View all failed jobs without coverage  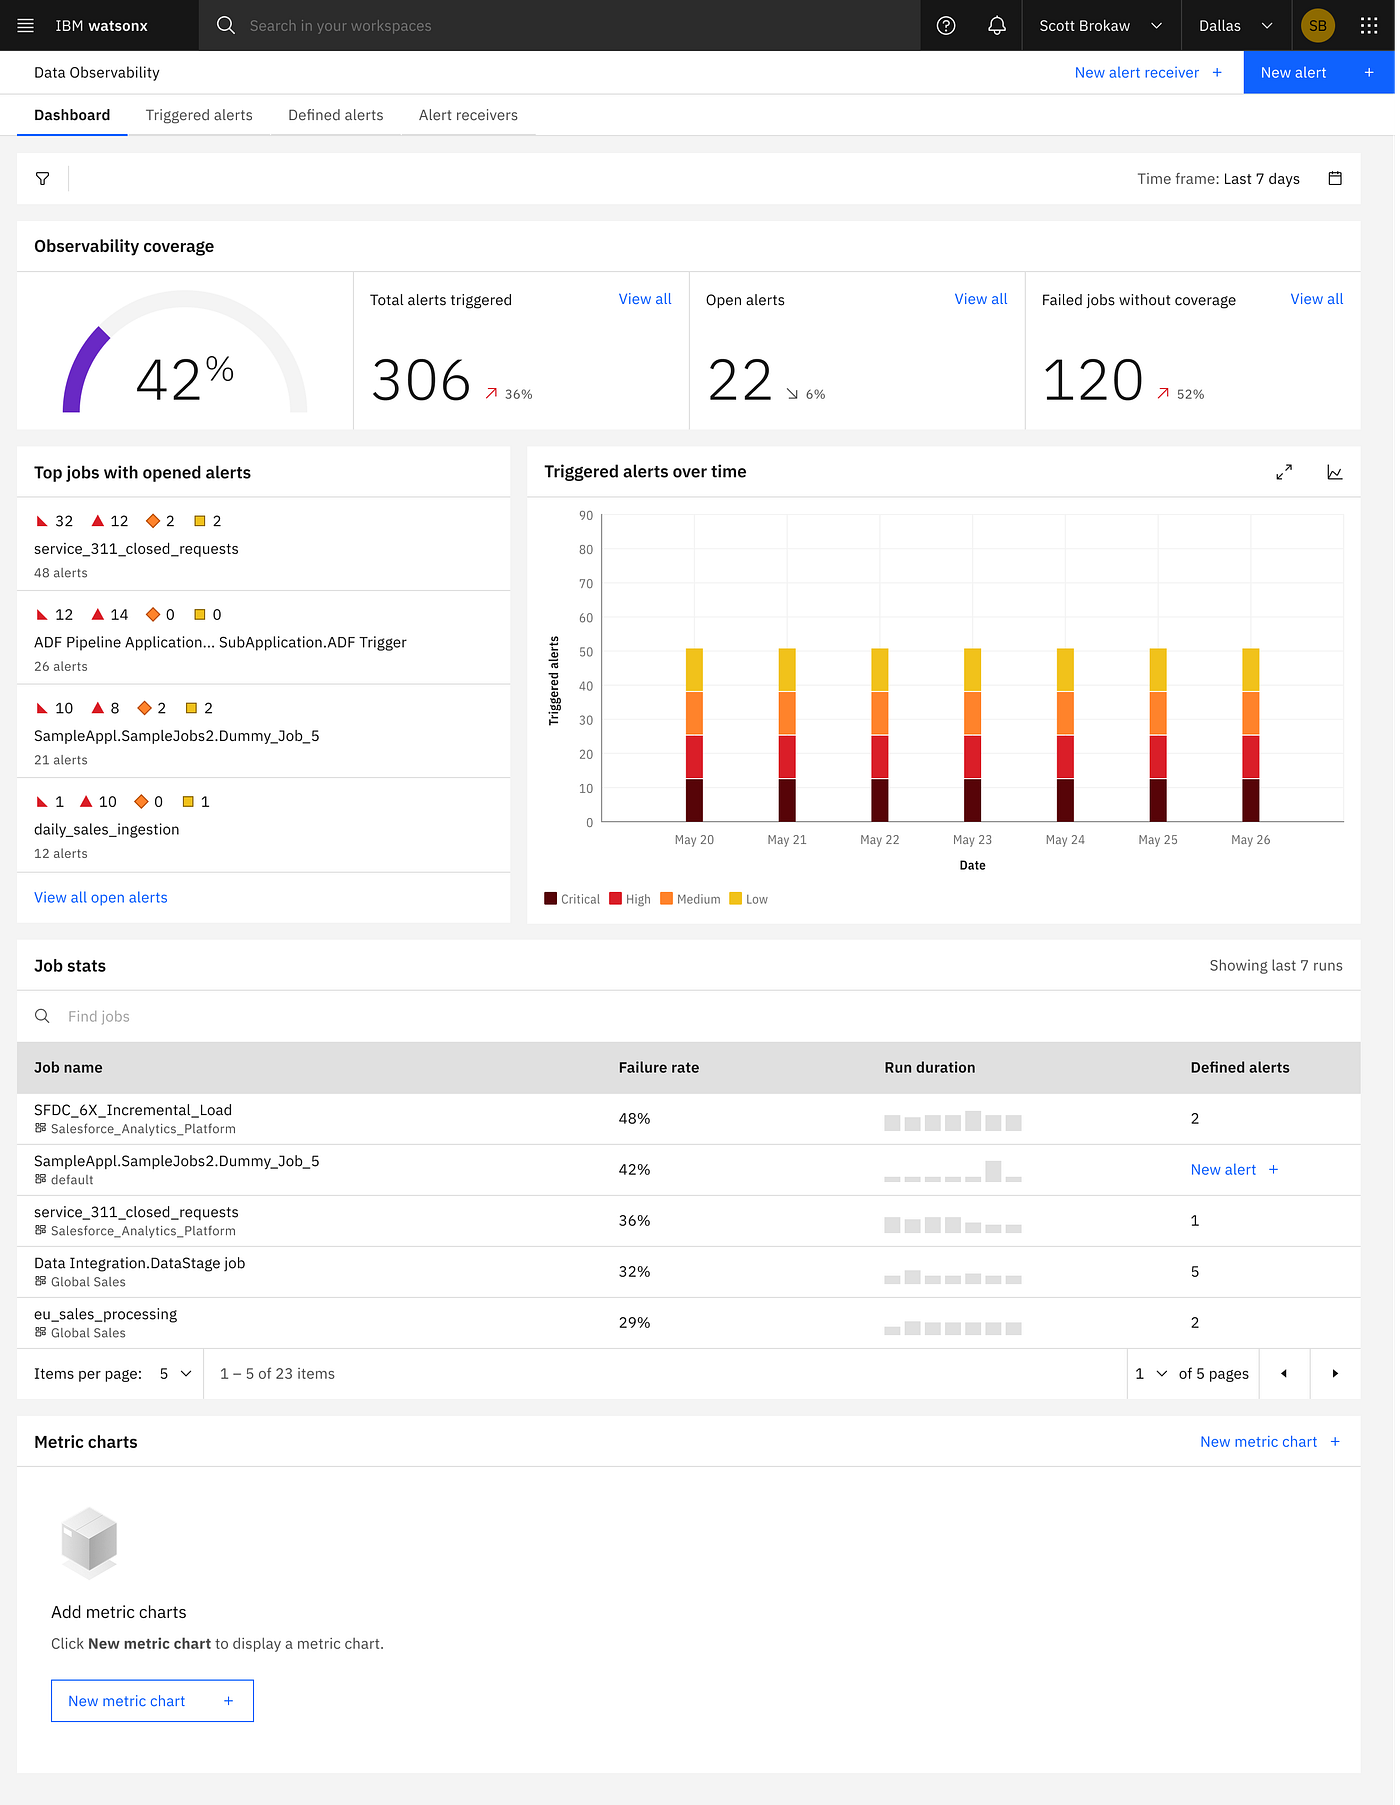click(x=1317, y=299)
